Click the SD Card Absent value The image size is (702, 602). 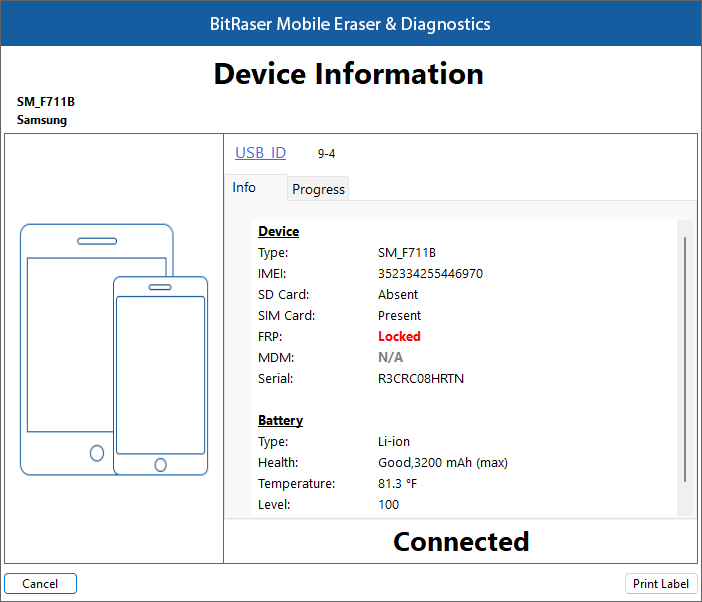[398, 295]
